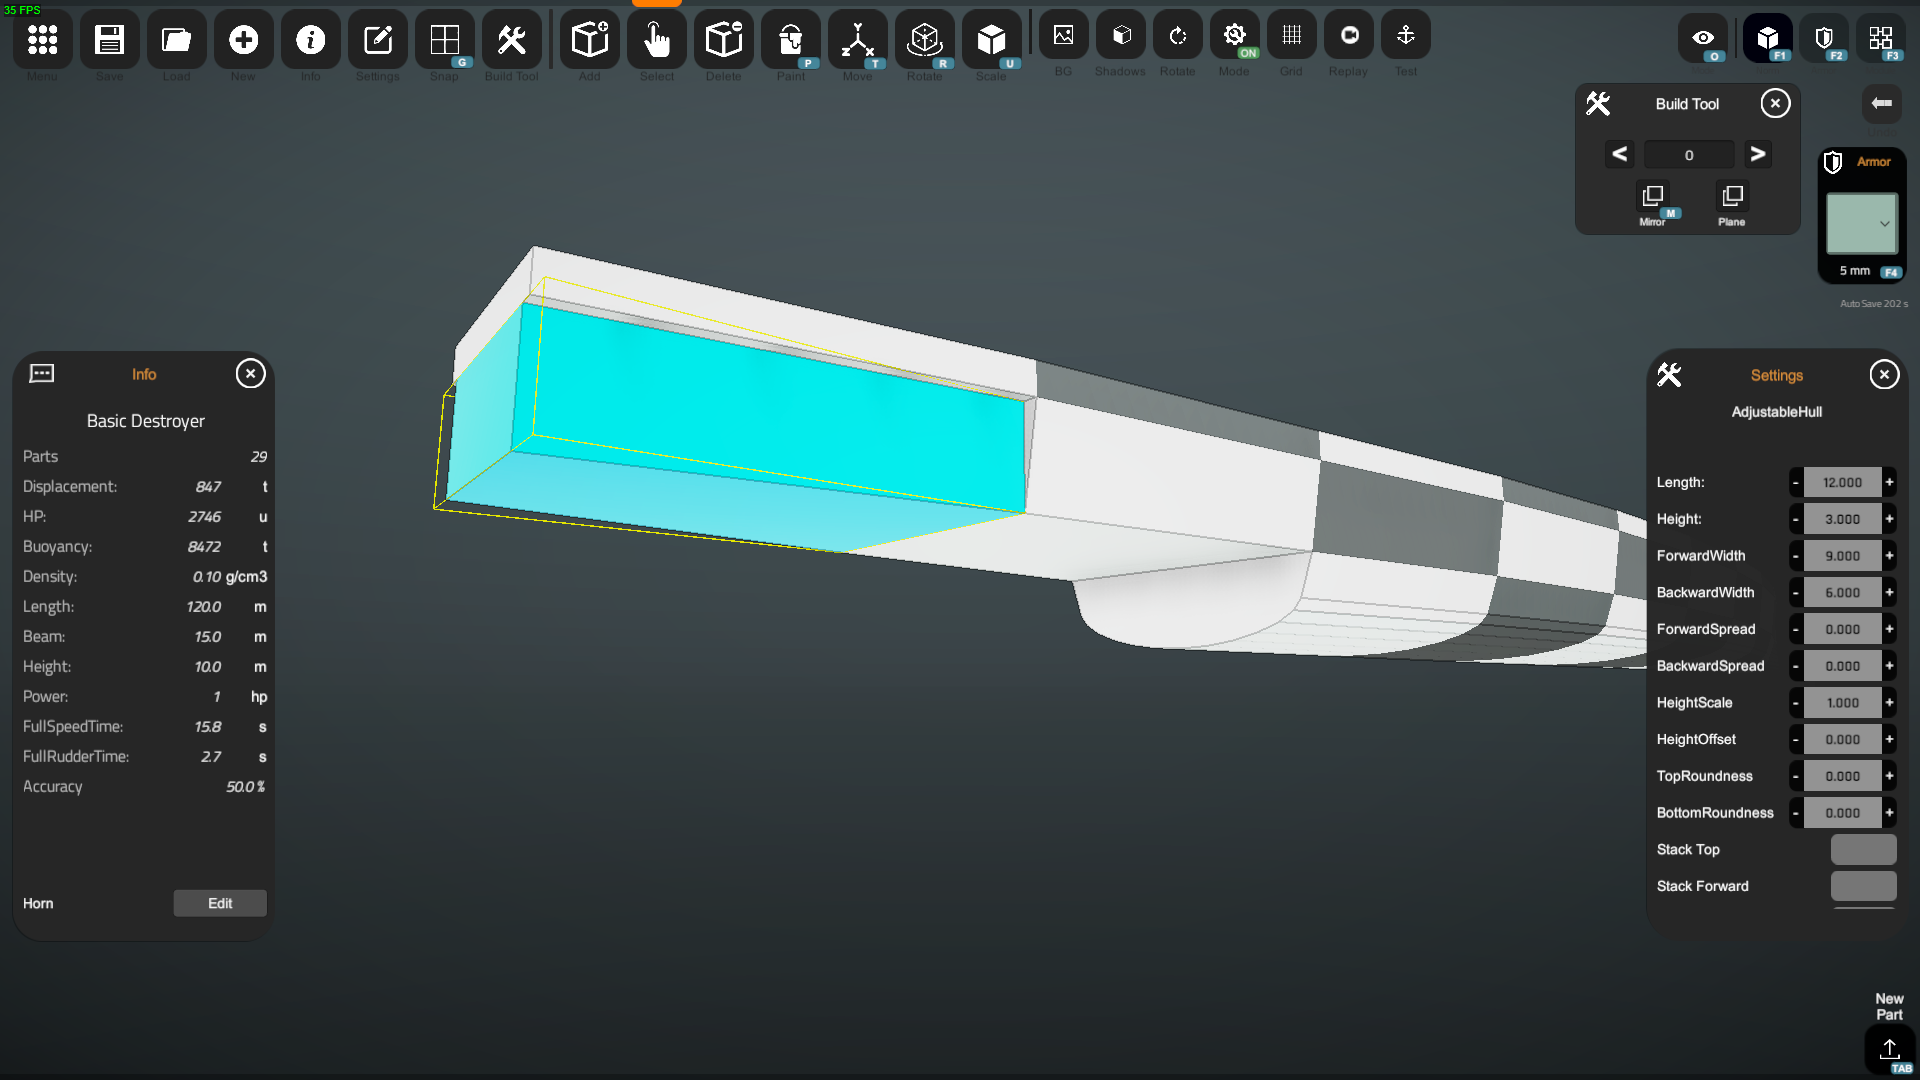Open the Delete part tool

click(723, 40)
